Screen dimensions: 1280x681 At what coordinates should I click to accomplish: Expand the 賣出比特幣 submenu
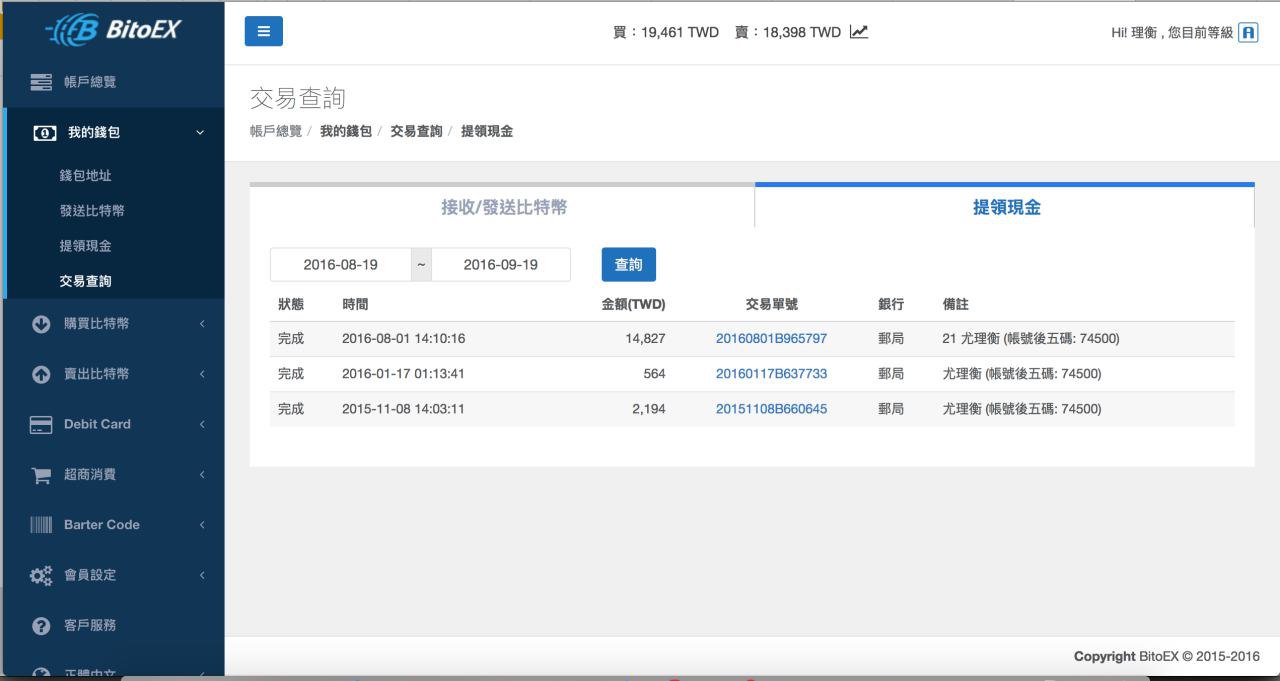tap(201, 374)
